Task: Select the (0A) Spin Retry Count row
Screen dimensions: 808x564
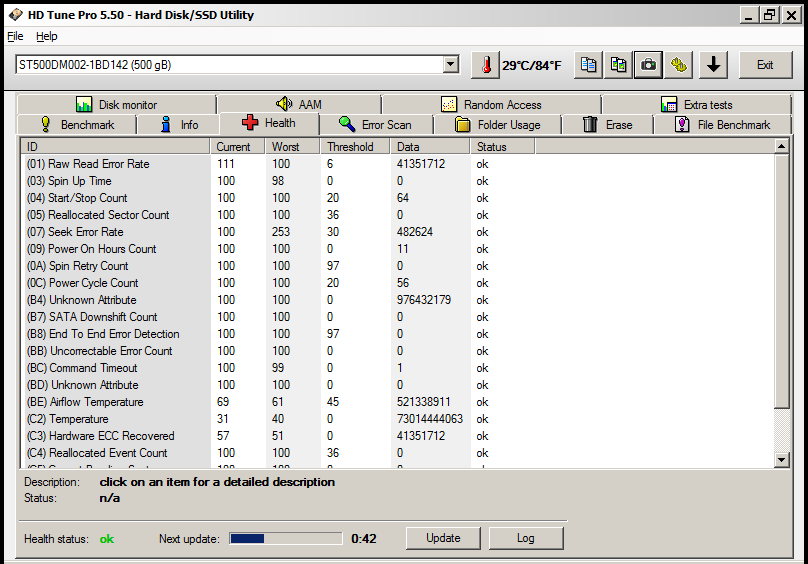Action: pos(397,266)
